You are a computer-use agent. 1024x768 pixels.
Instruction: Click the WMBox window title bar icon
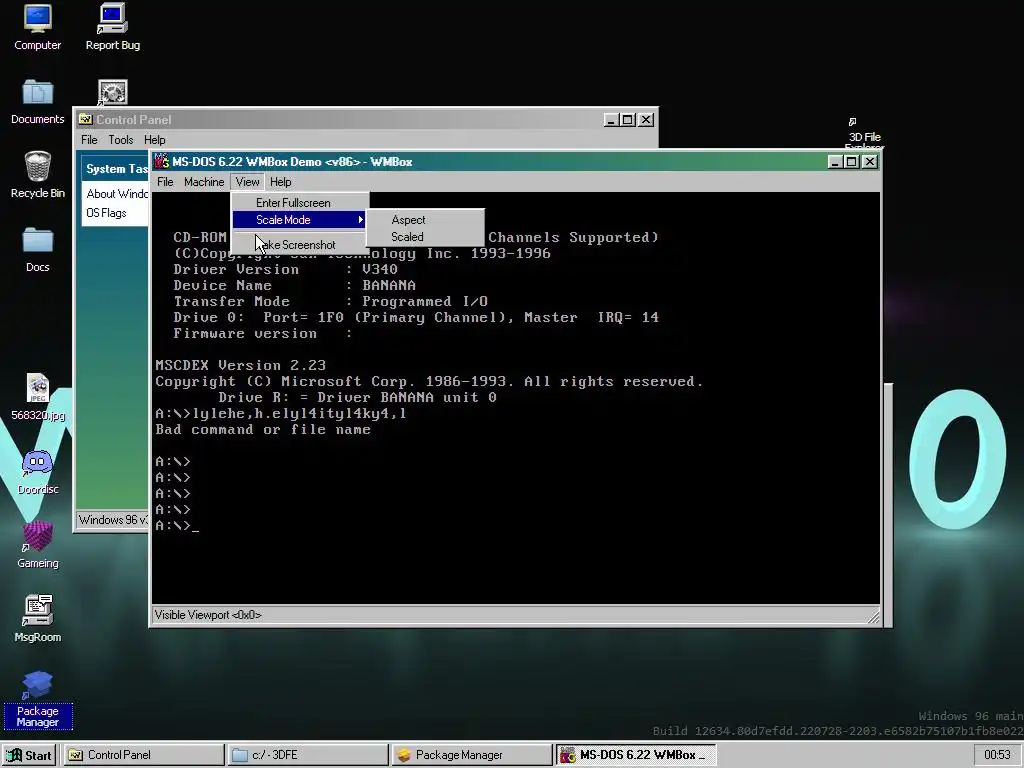click(161, 161)
